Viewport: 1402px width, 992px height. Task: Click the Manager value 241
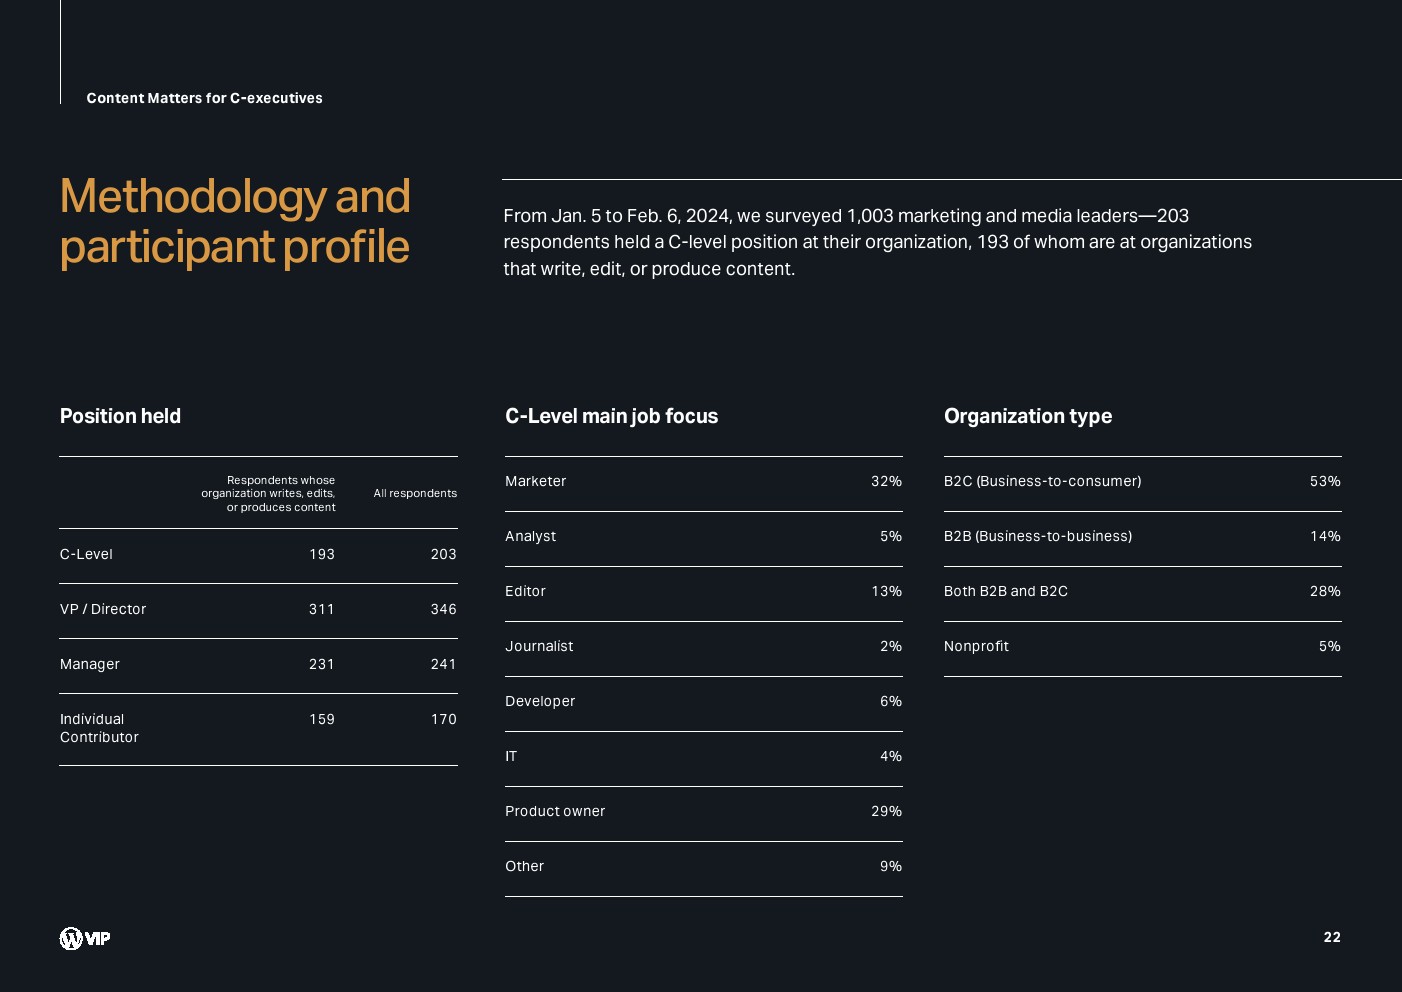click(443, 664)
